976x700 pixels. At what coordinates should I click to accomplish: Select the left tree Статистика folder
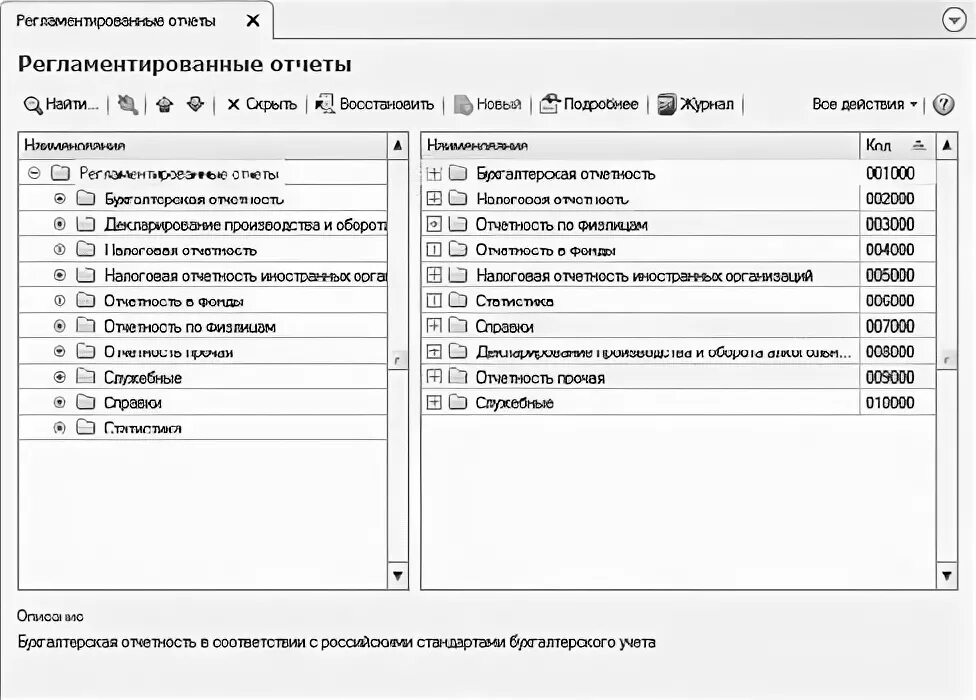click(202, 428)
